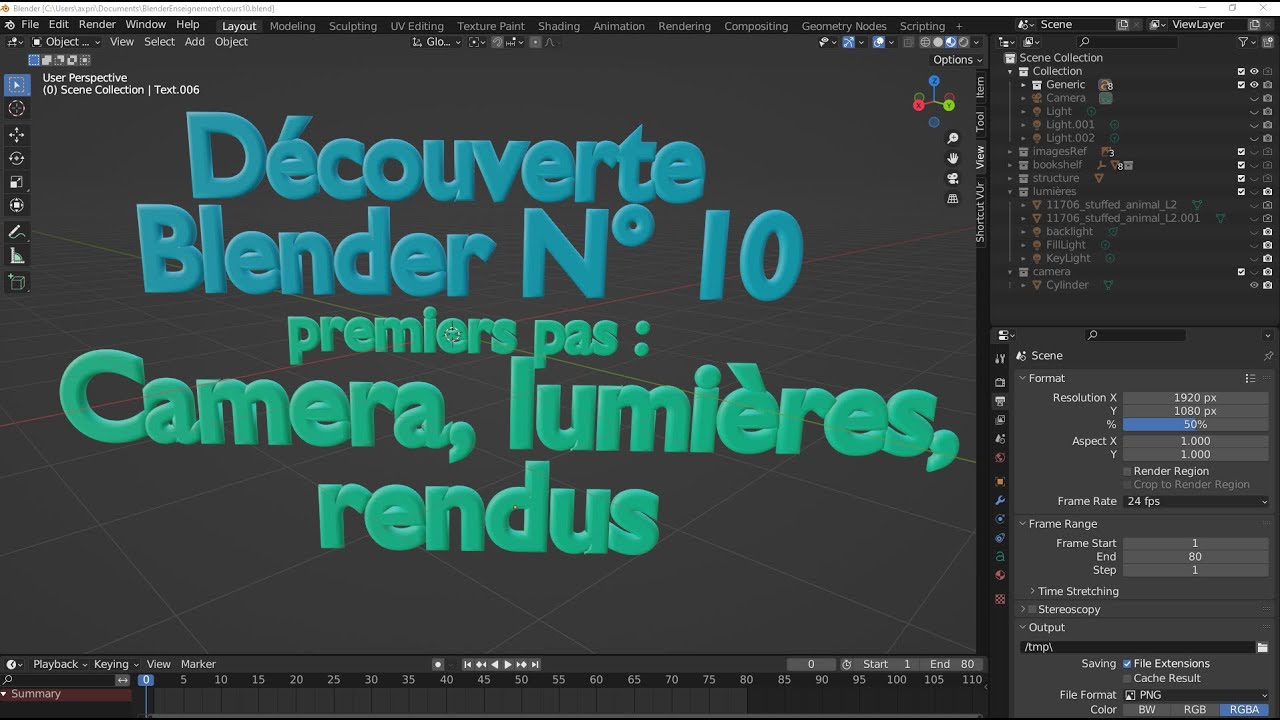The width and height of the screenshot is (1280, 720).
Task: Open the Output properties printer tab
Action: tap(1000, 401)
